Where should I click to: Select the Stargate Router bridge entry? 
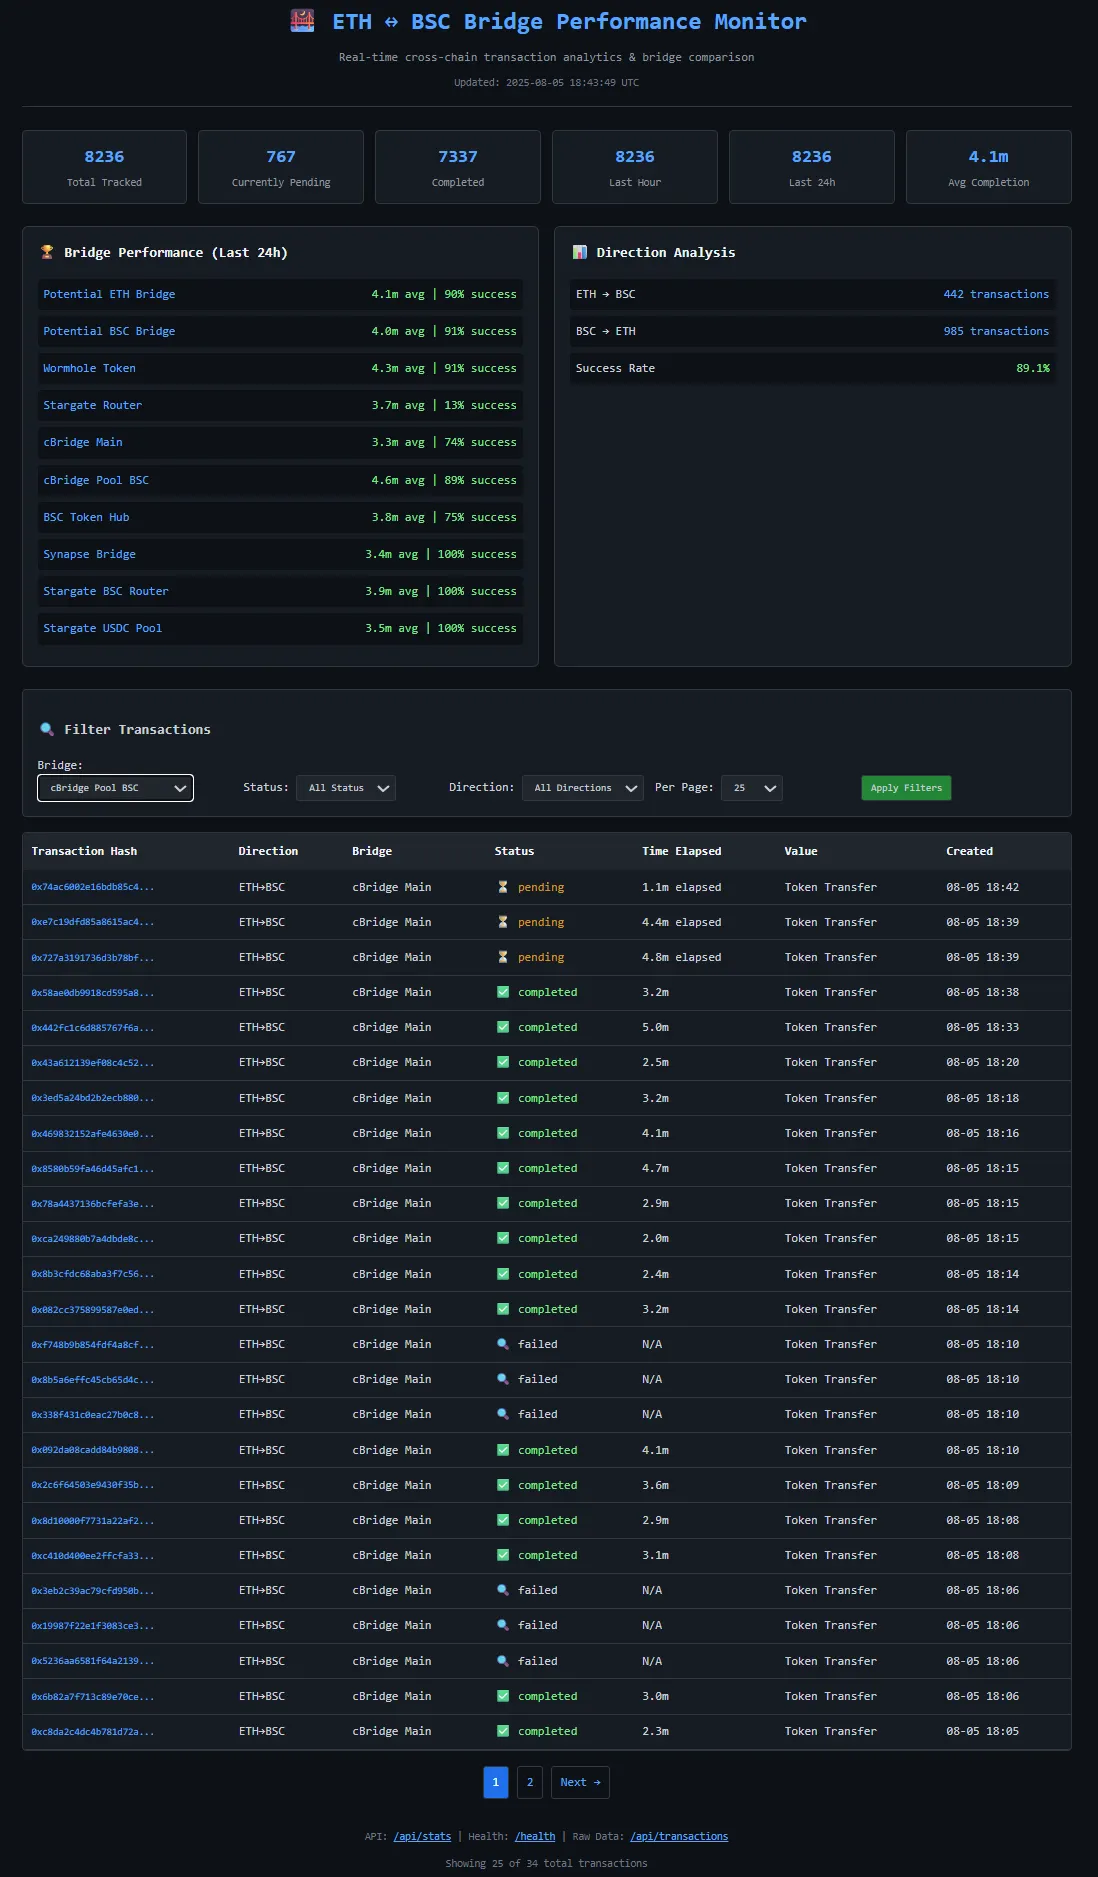[x=92, y=405]
